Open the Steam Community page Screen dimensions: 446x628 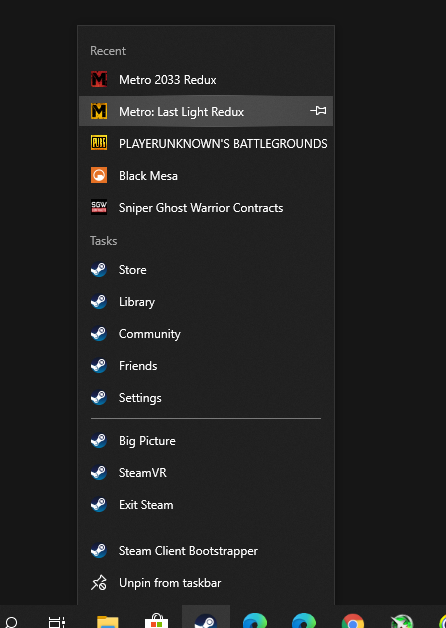pos(206,334)
